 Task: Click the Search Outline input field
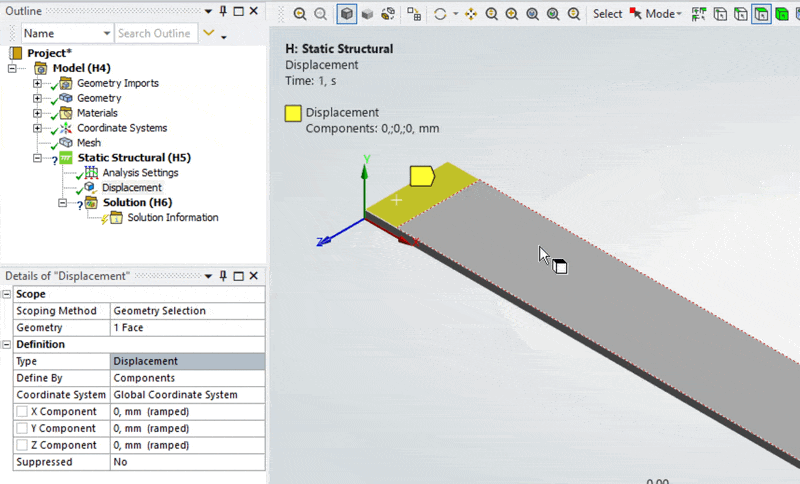(154, 34)
